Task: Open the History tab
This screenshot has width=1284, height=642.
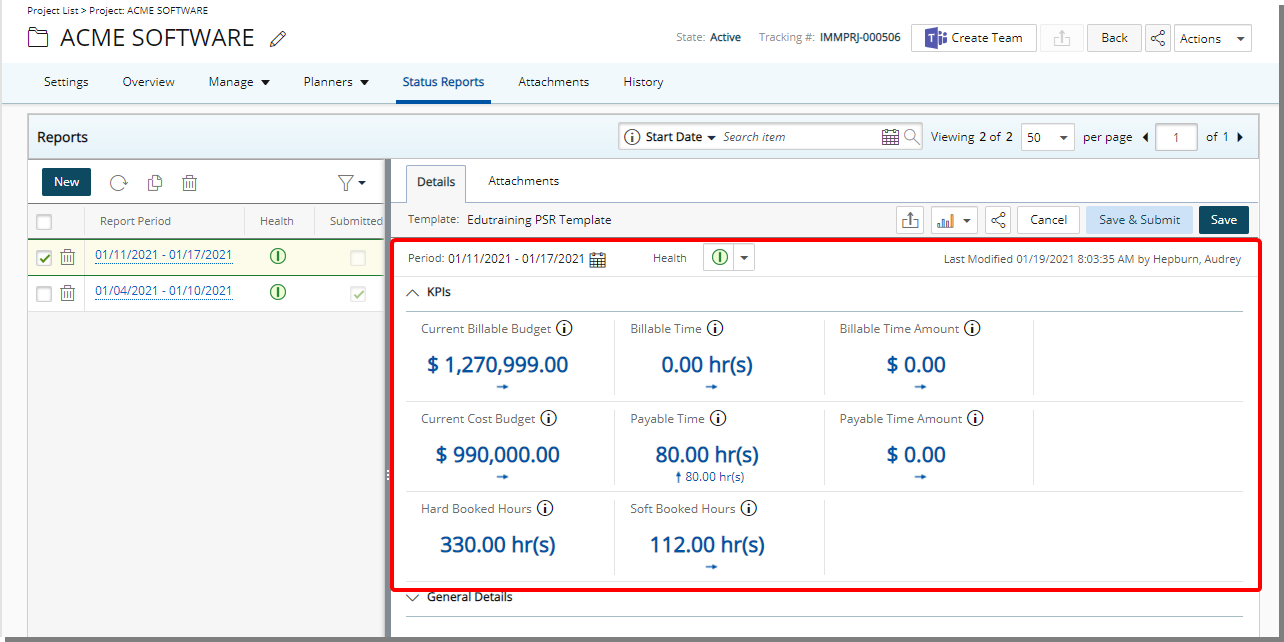Action: point(643,82)
